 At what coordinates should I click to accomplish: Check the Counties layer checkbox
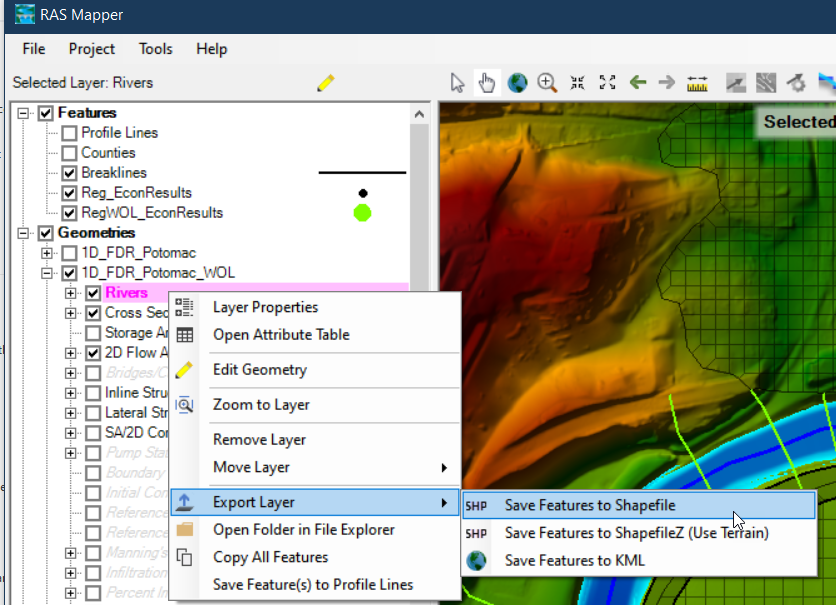[69, 153]
